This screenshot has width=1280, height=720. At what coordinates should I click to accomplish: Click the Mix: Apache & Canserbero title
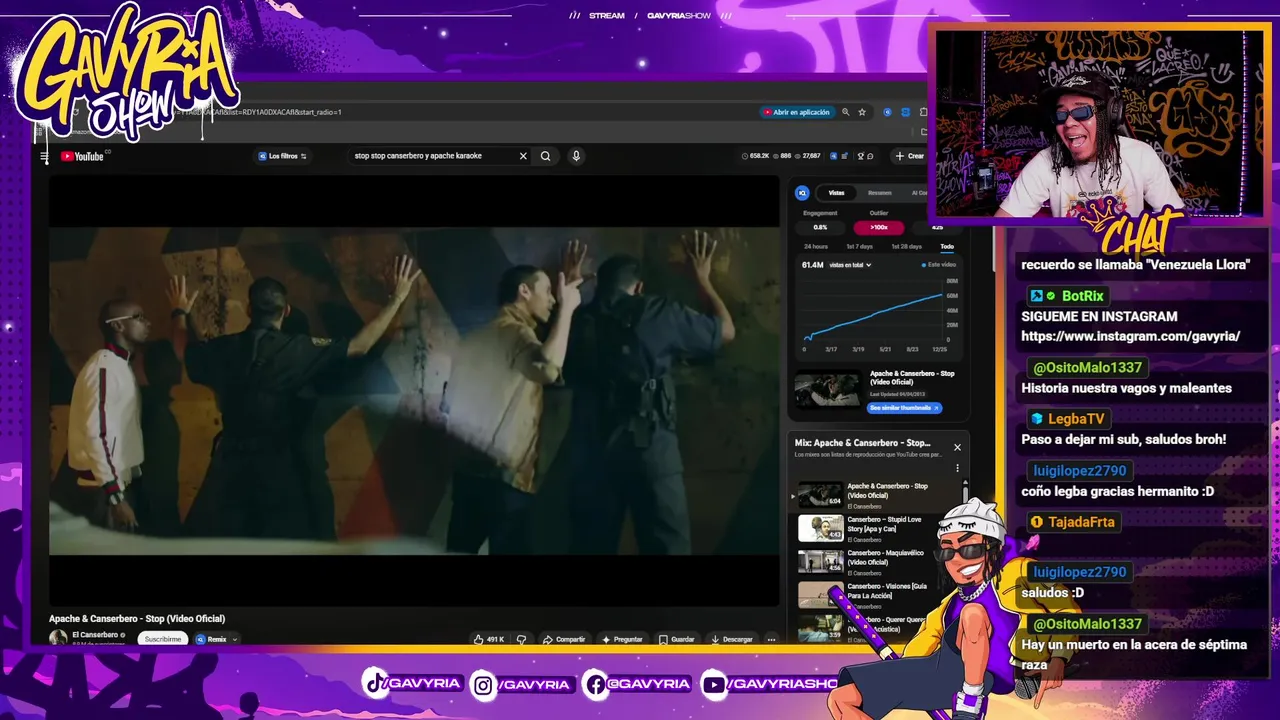point(862,443)
